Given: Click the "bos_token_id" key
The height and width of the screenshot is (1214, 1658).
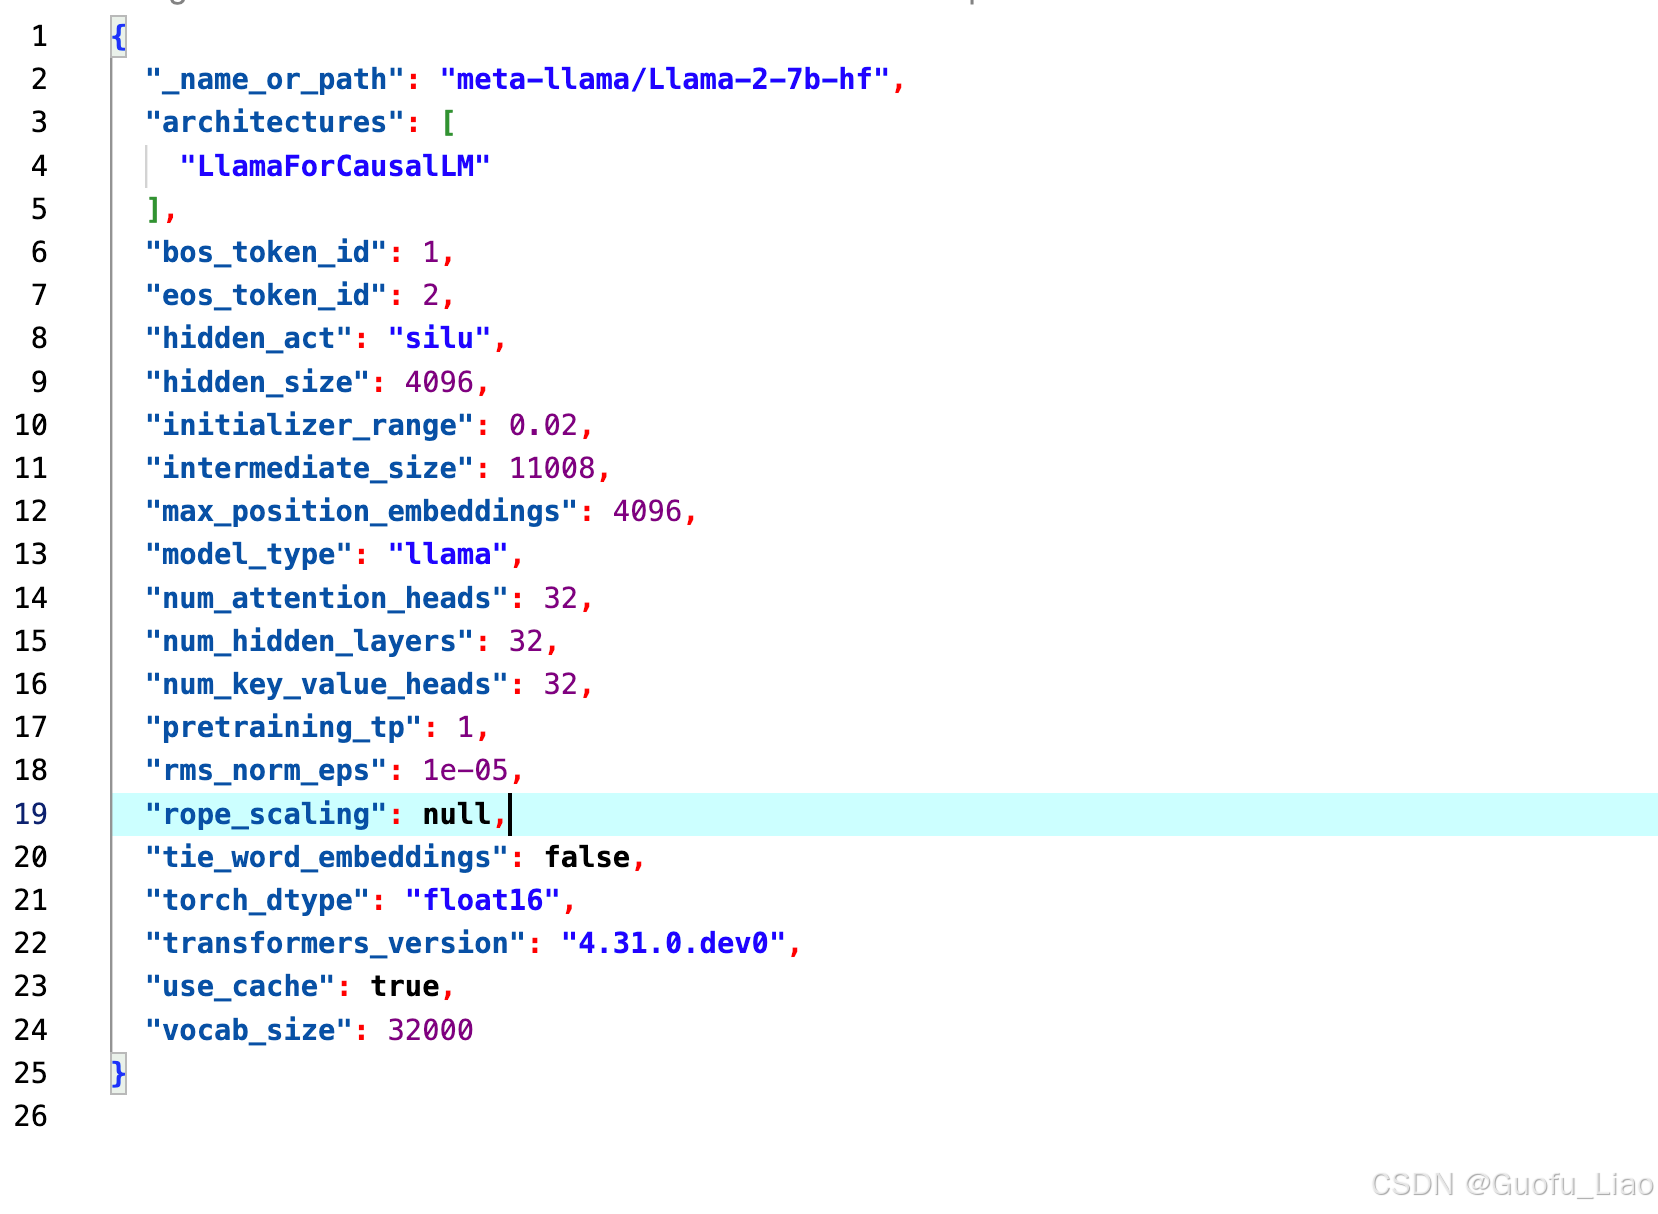Looking at the screenshot, I should (266, 252).
